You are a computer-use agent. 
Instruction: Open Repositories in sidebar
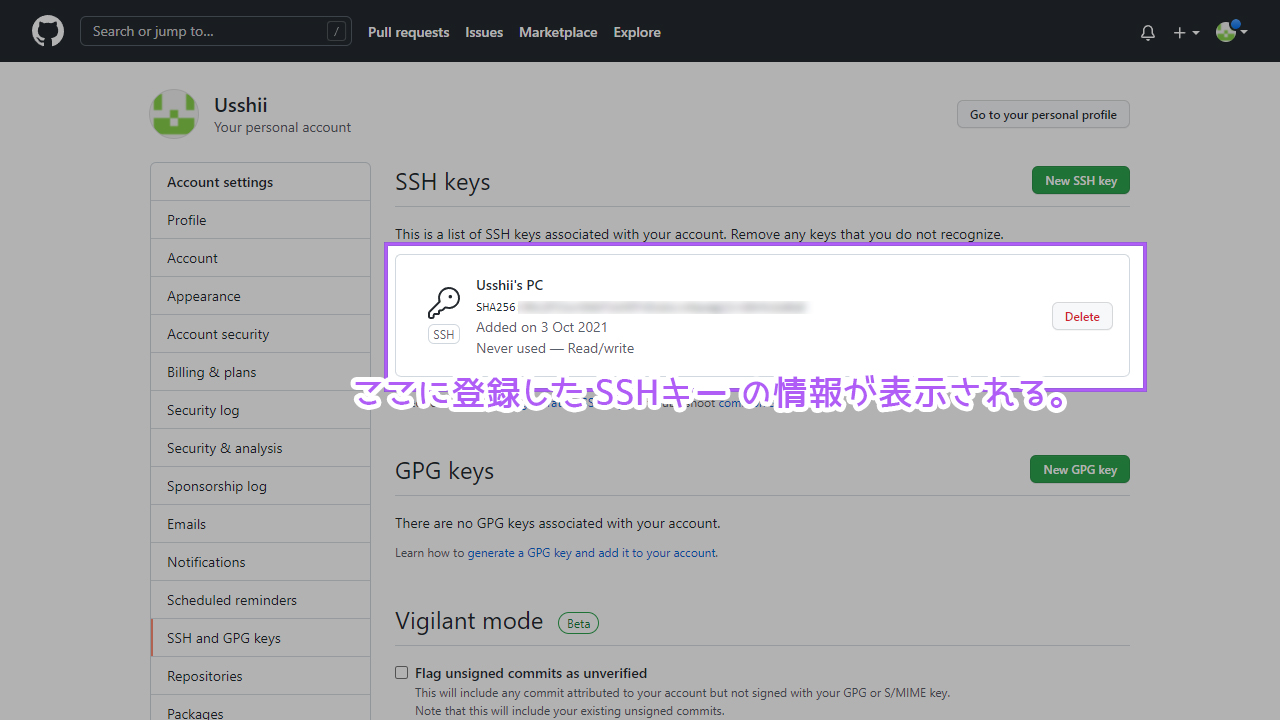(x=260, y=676)
